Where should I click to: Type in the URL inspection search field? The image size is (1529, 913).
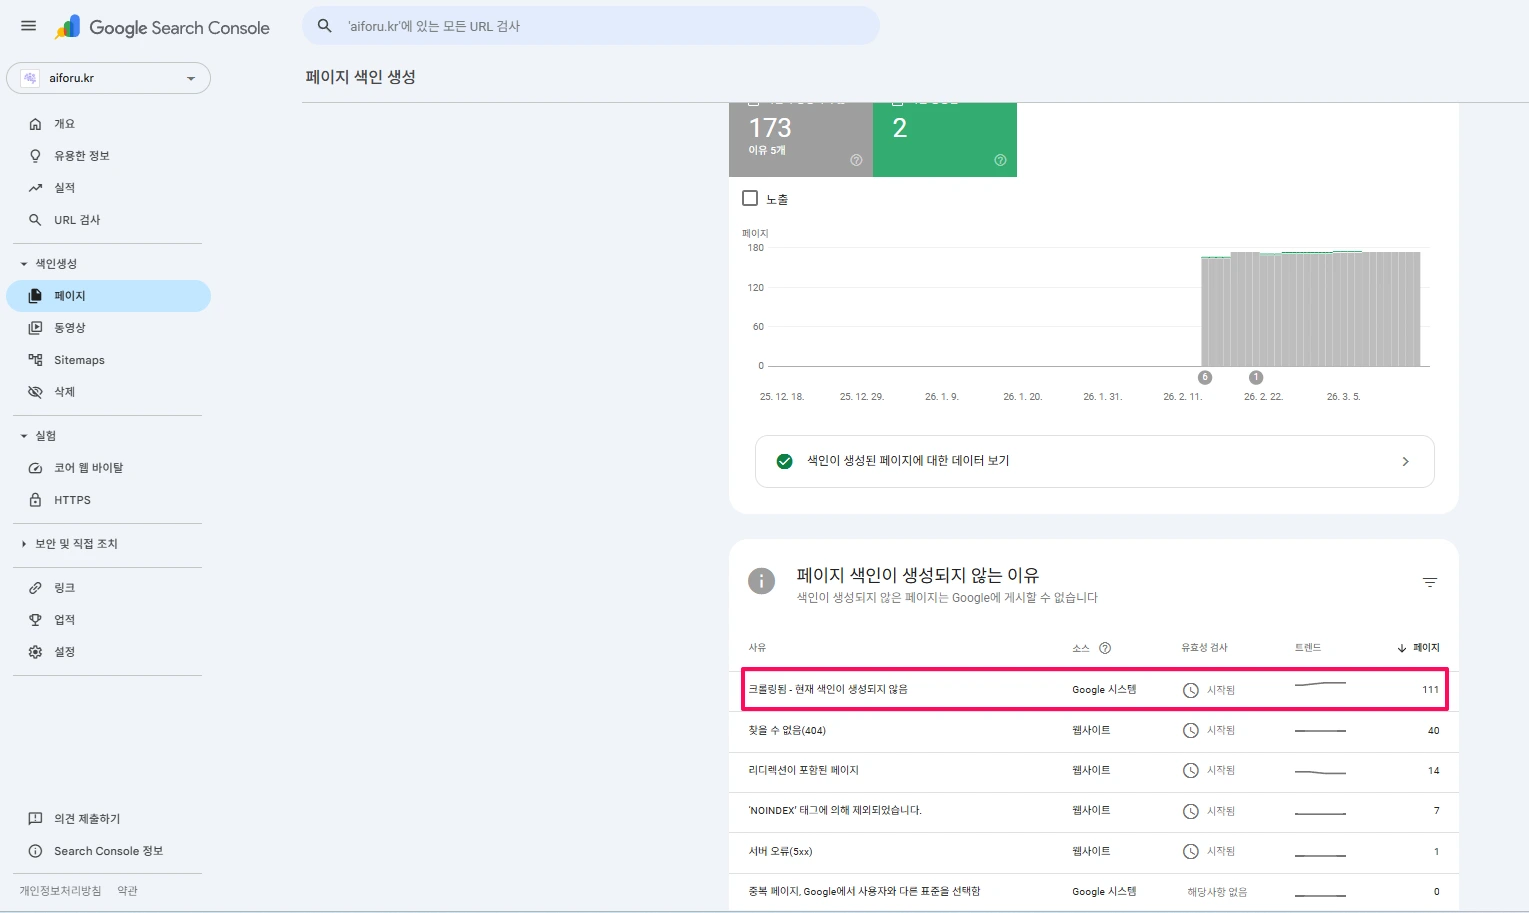tap(600, 26)
